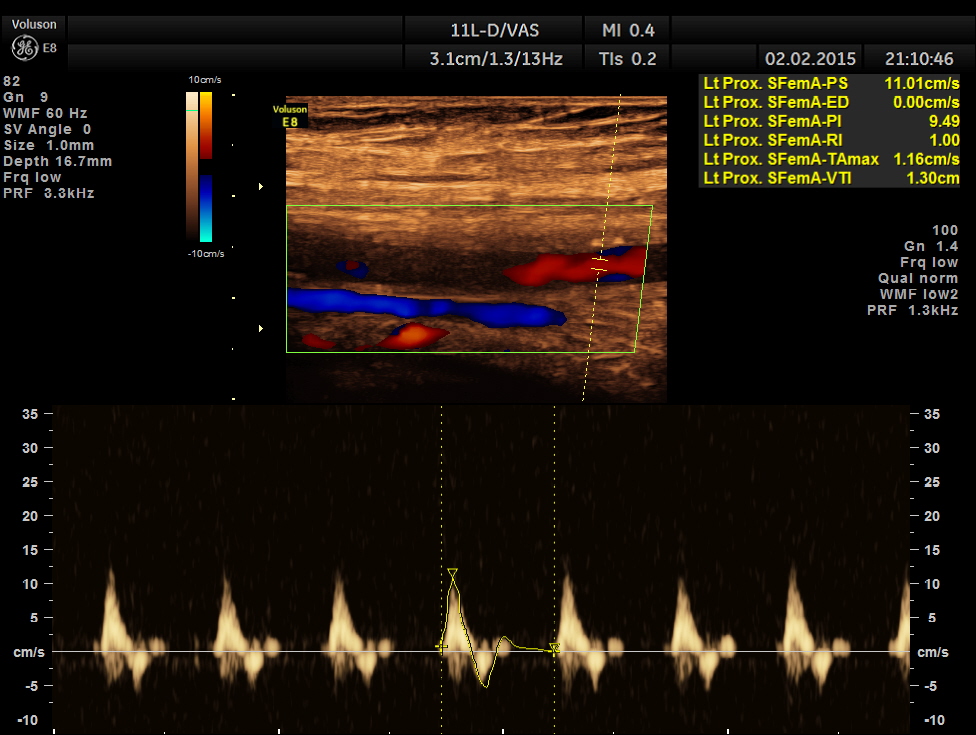The width and height of the screenshot is (976, 735).
Task: Click the lower focal zone arrow marker
Action: 262,328
